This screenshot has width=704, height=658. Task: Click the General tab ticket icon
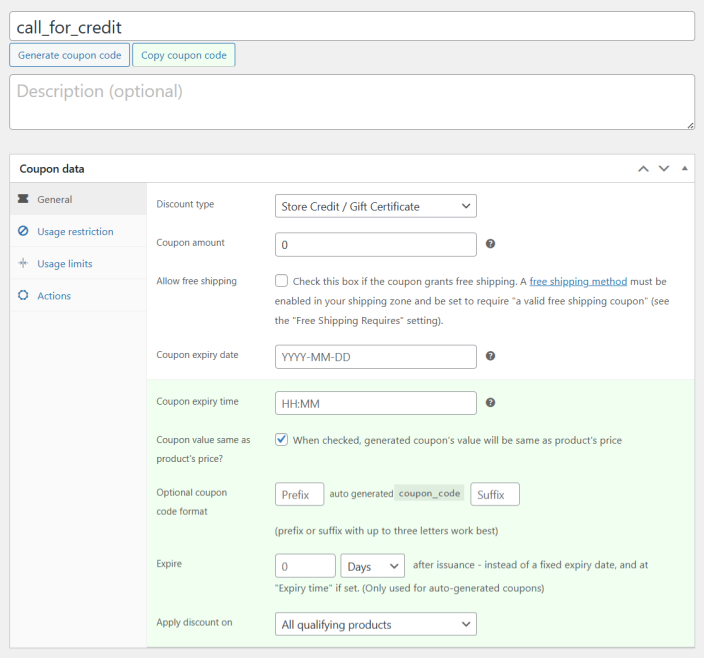(23, 199)
